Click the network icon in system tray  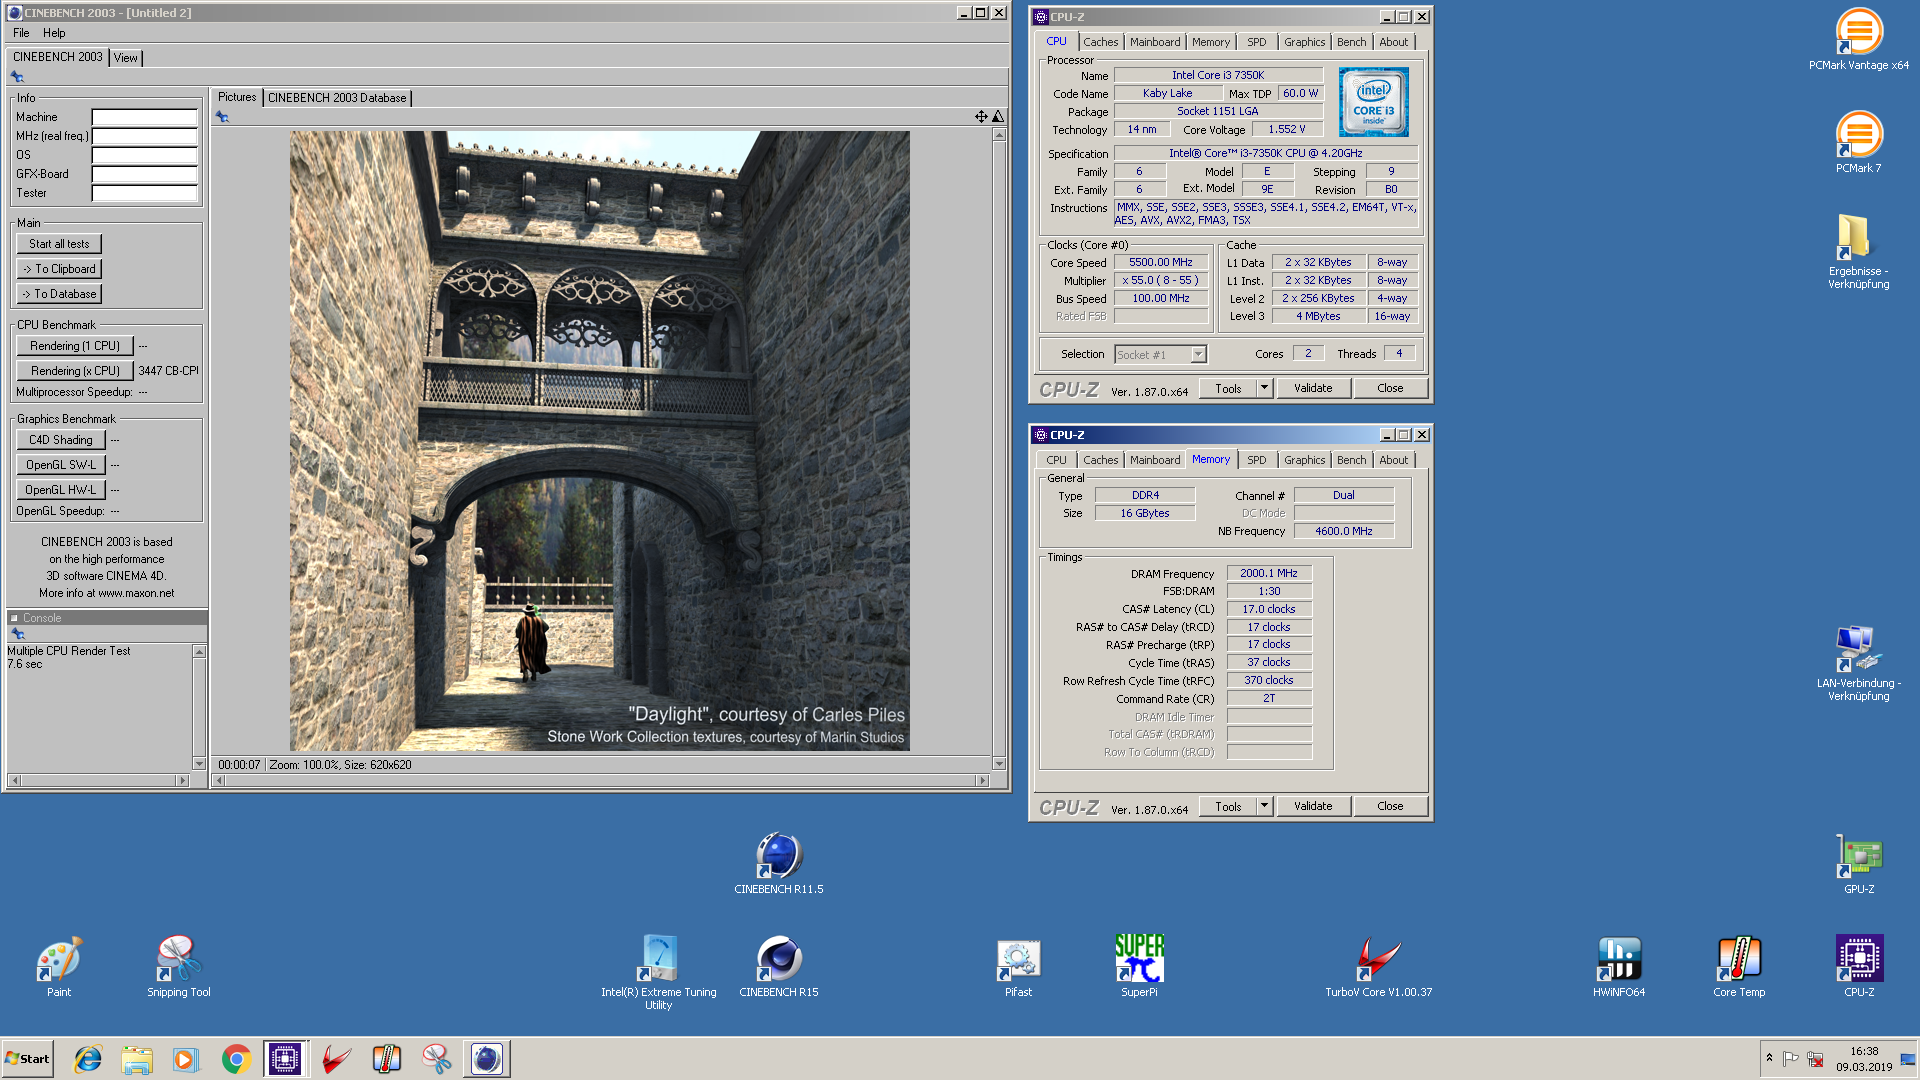point(1815,1059)
